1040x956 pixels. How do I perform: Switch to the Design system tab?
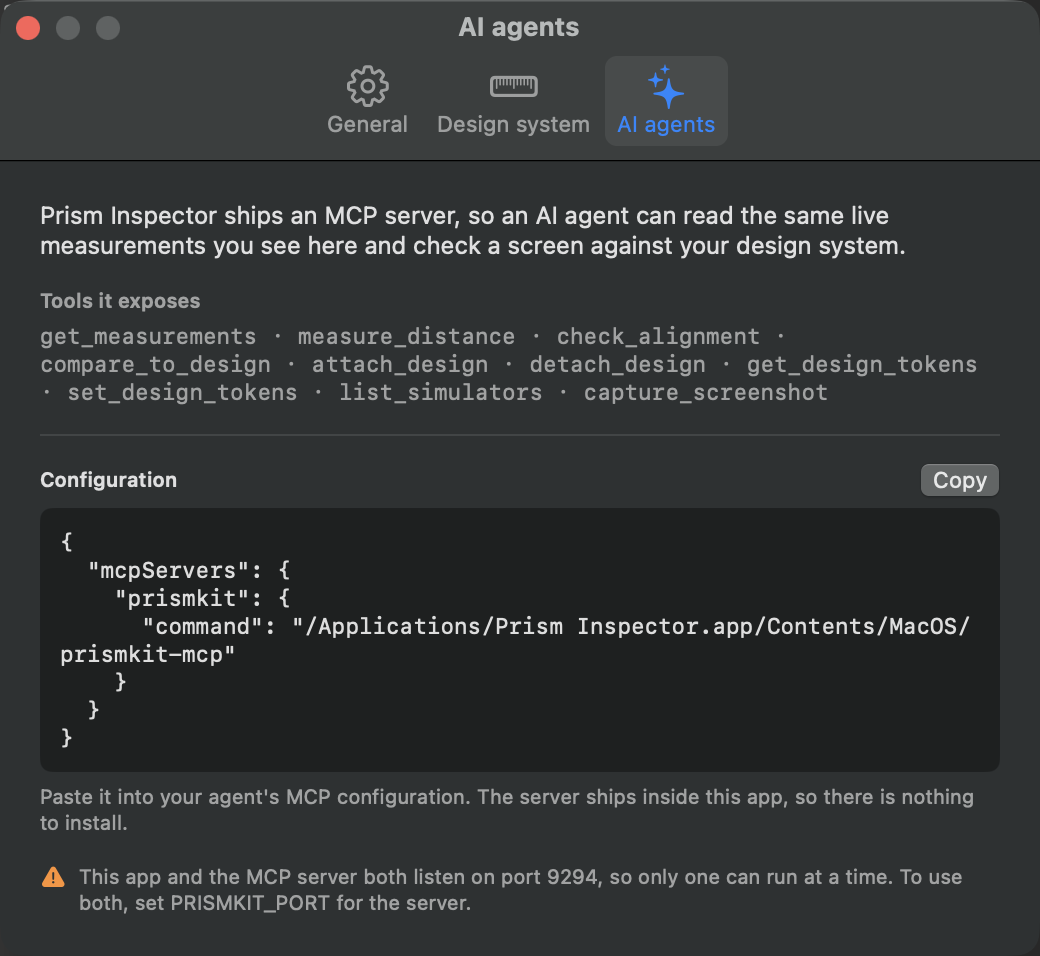(x=513, y=101)
